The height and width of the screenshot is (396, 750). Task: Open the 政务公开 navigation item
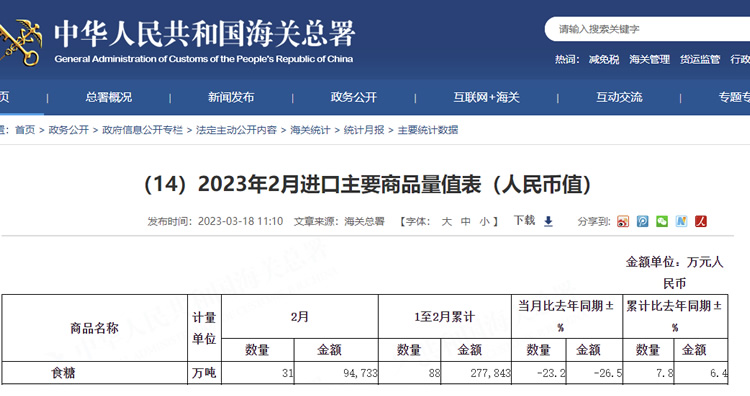pos(354,98)
